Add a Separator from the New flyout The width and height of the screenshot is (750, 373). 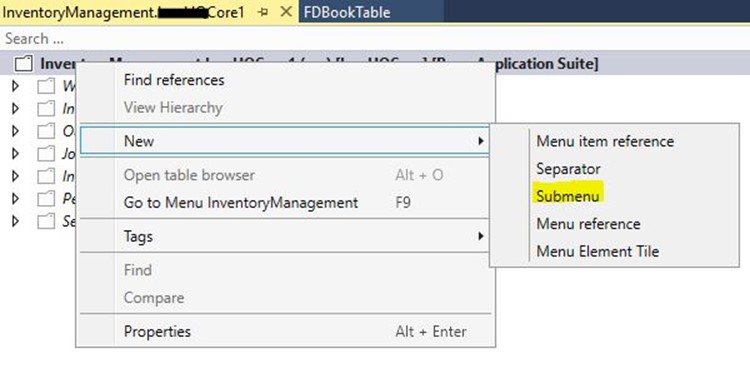coord(568,169)
